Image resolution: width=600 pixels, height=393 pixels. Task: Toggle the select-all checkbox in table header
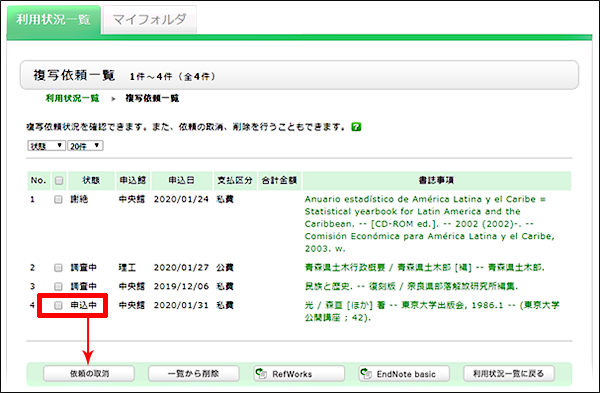[x=59, y=180]
